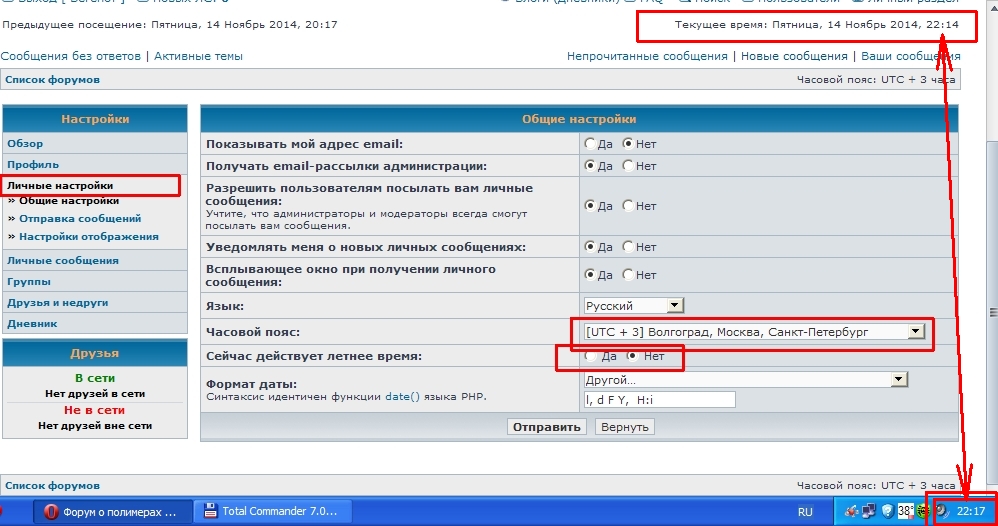The height and width of the screenshot is (526, 998).
Task: Click the RU language indicator
Action: tap(805, 511)
